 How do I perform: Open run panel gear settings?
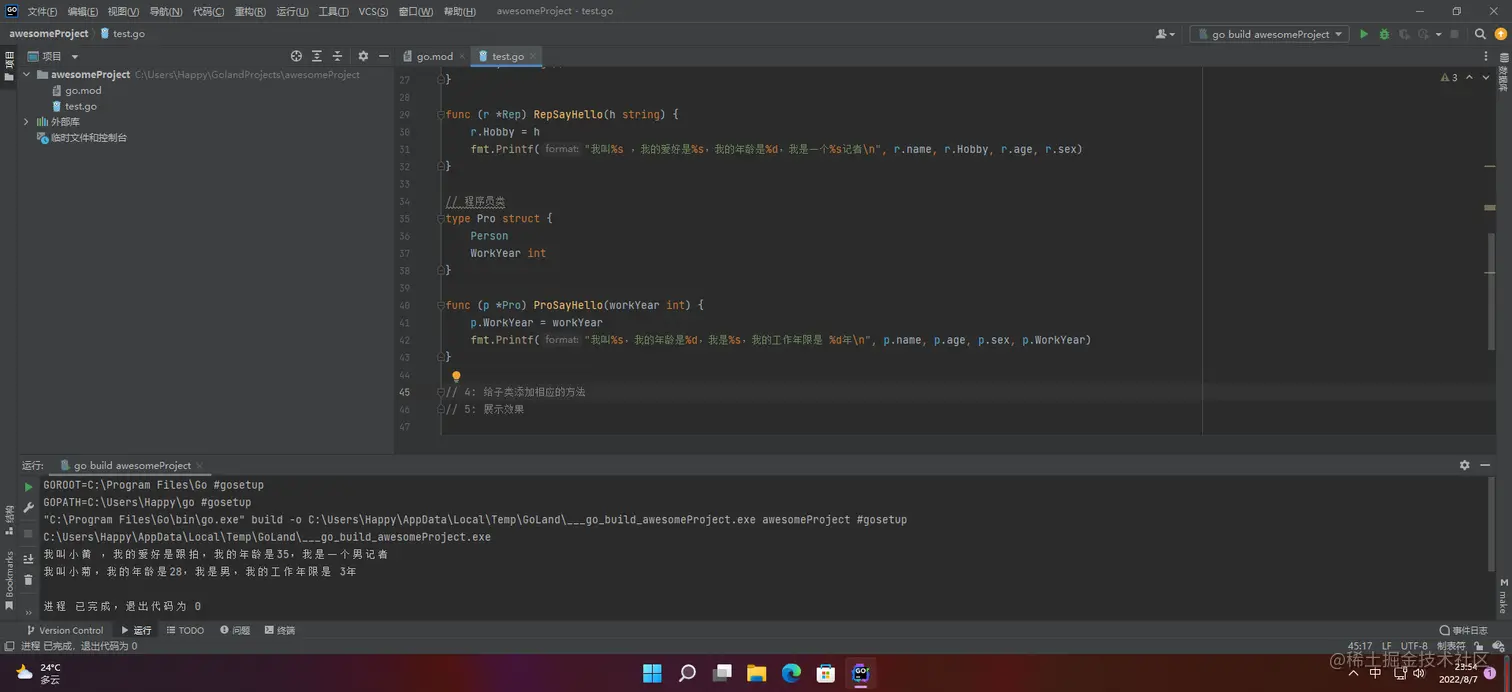1465,465
